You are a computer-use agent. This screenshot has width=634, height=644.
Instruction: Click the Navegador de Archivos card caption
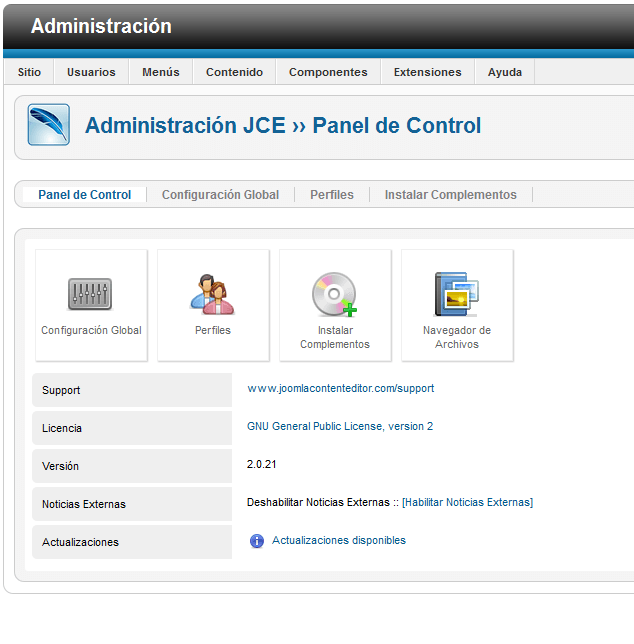click(457, 337)
